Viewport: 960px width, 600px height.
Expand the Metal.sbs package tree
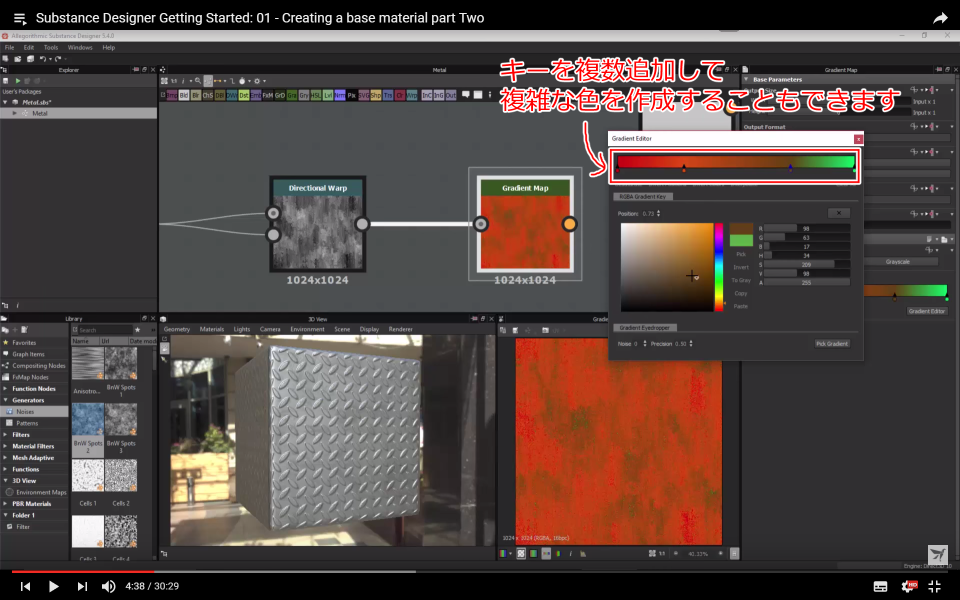(x=6, y=102)
